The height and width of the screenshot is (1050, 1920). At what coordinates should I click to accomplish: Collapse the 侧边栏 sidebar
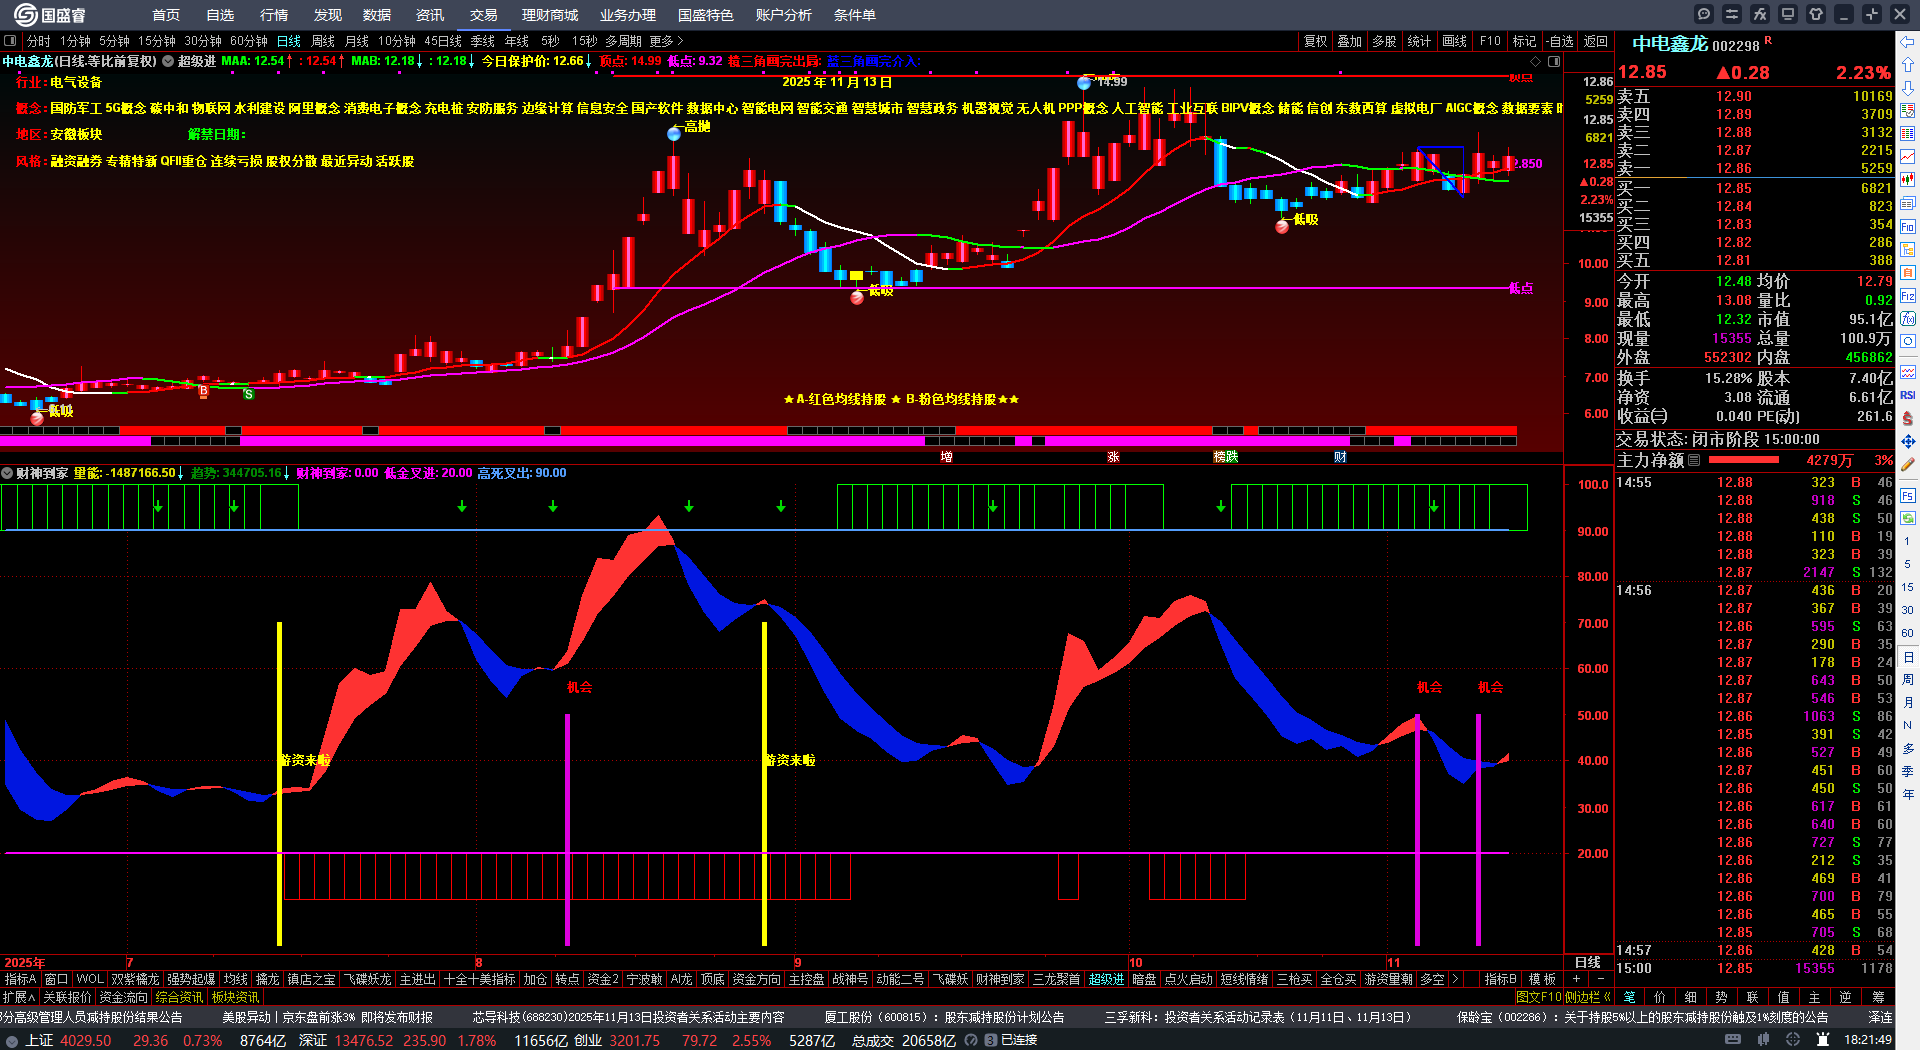tap(1586, 997)
